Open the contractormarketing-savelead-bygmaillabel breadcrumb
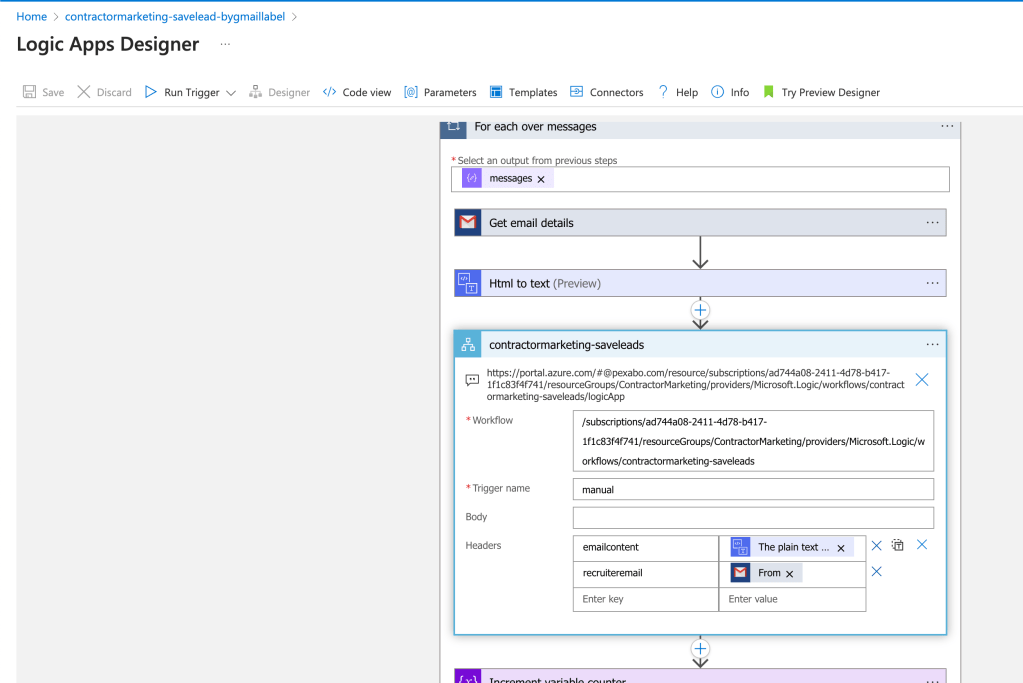This screenshot has width=1023, height=683. [175, 17]
